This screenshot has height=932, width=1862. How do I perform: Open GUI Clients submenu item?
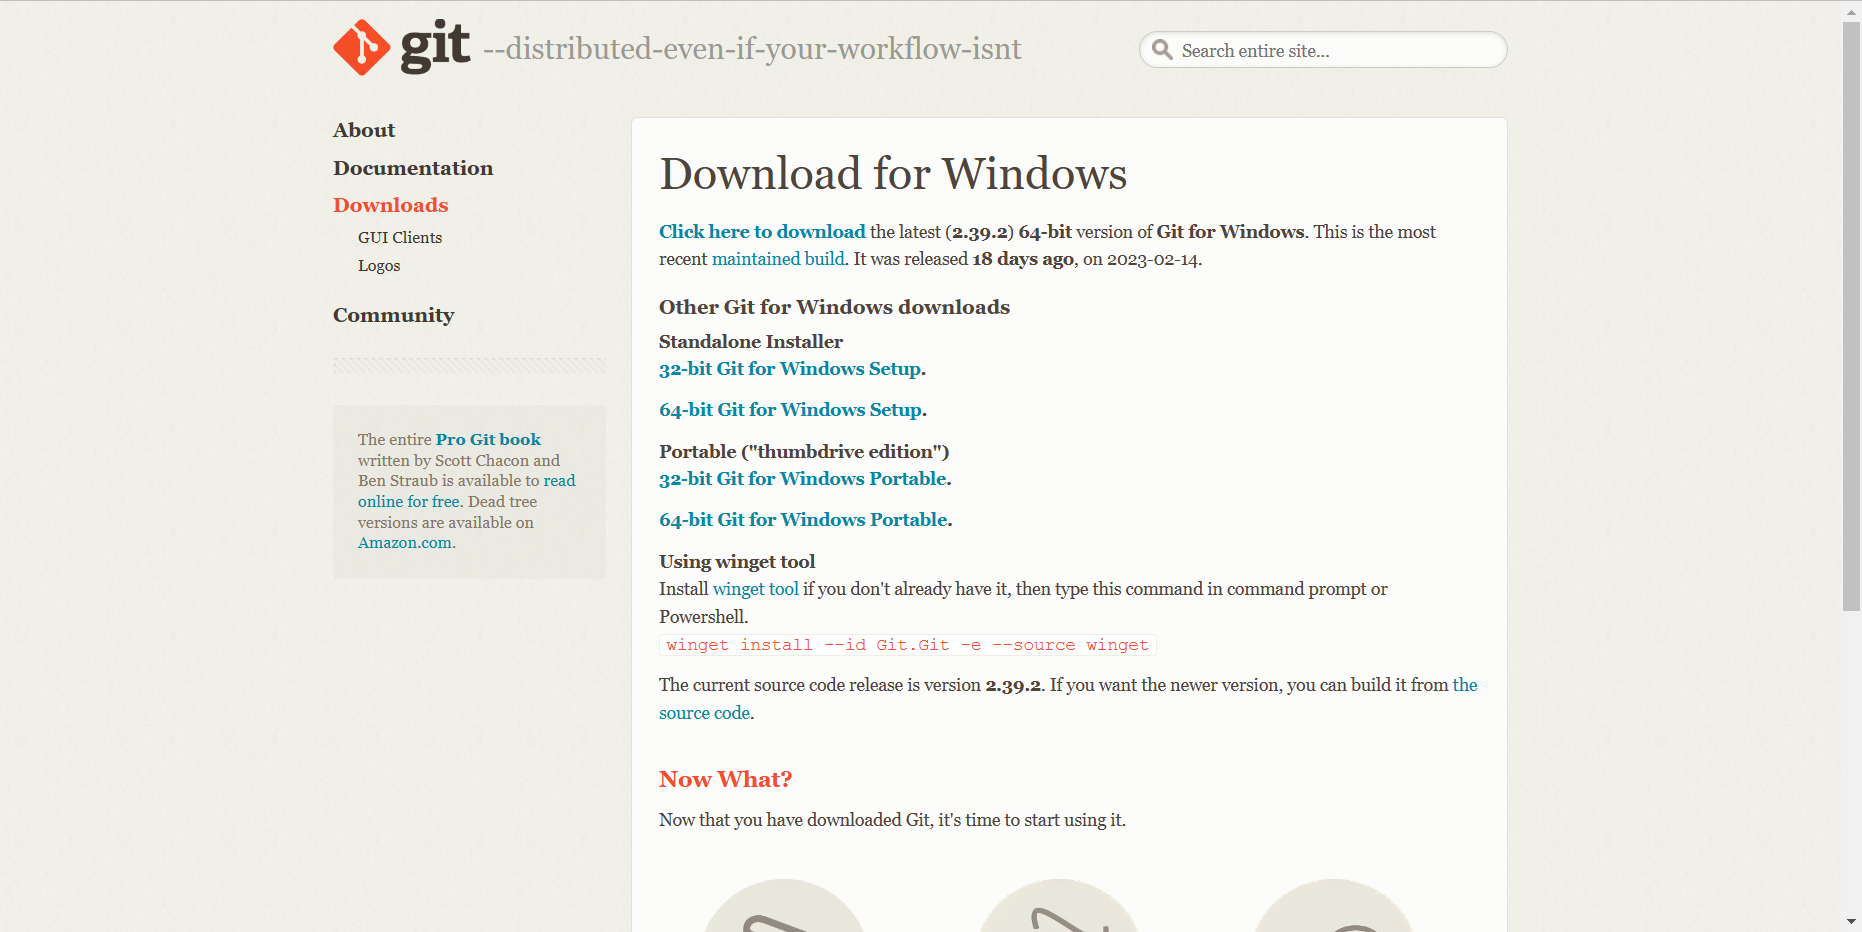(400, 237)
